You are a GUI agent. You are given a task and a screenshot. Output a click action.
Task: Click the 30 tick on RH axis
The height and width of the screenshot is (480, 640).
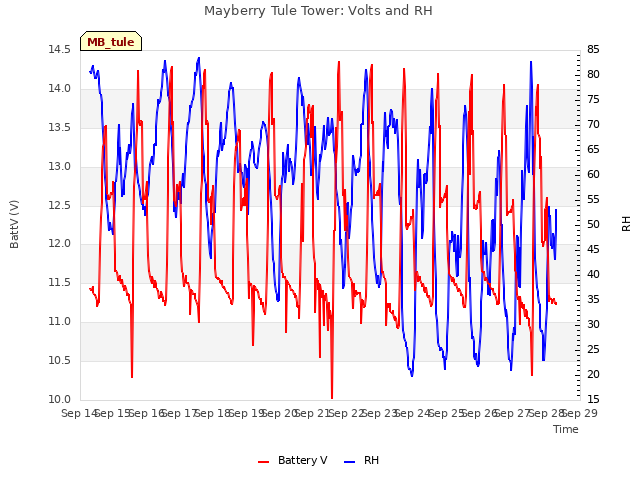[593, 324]
